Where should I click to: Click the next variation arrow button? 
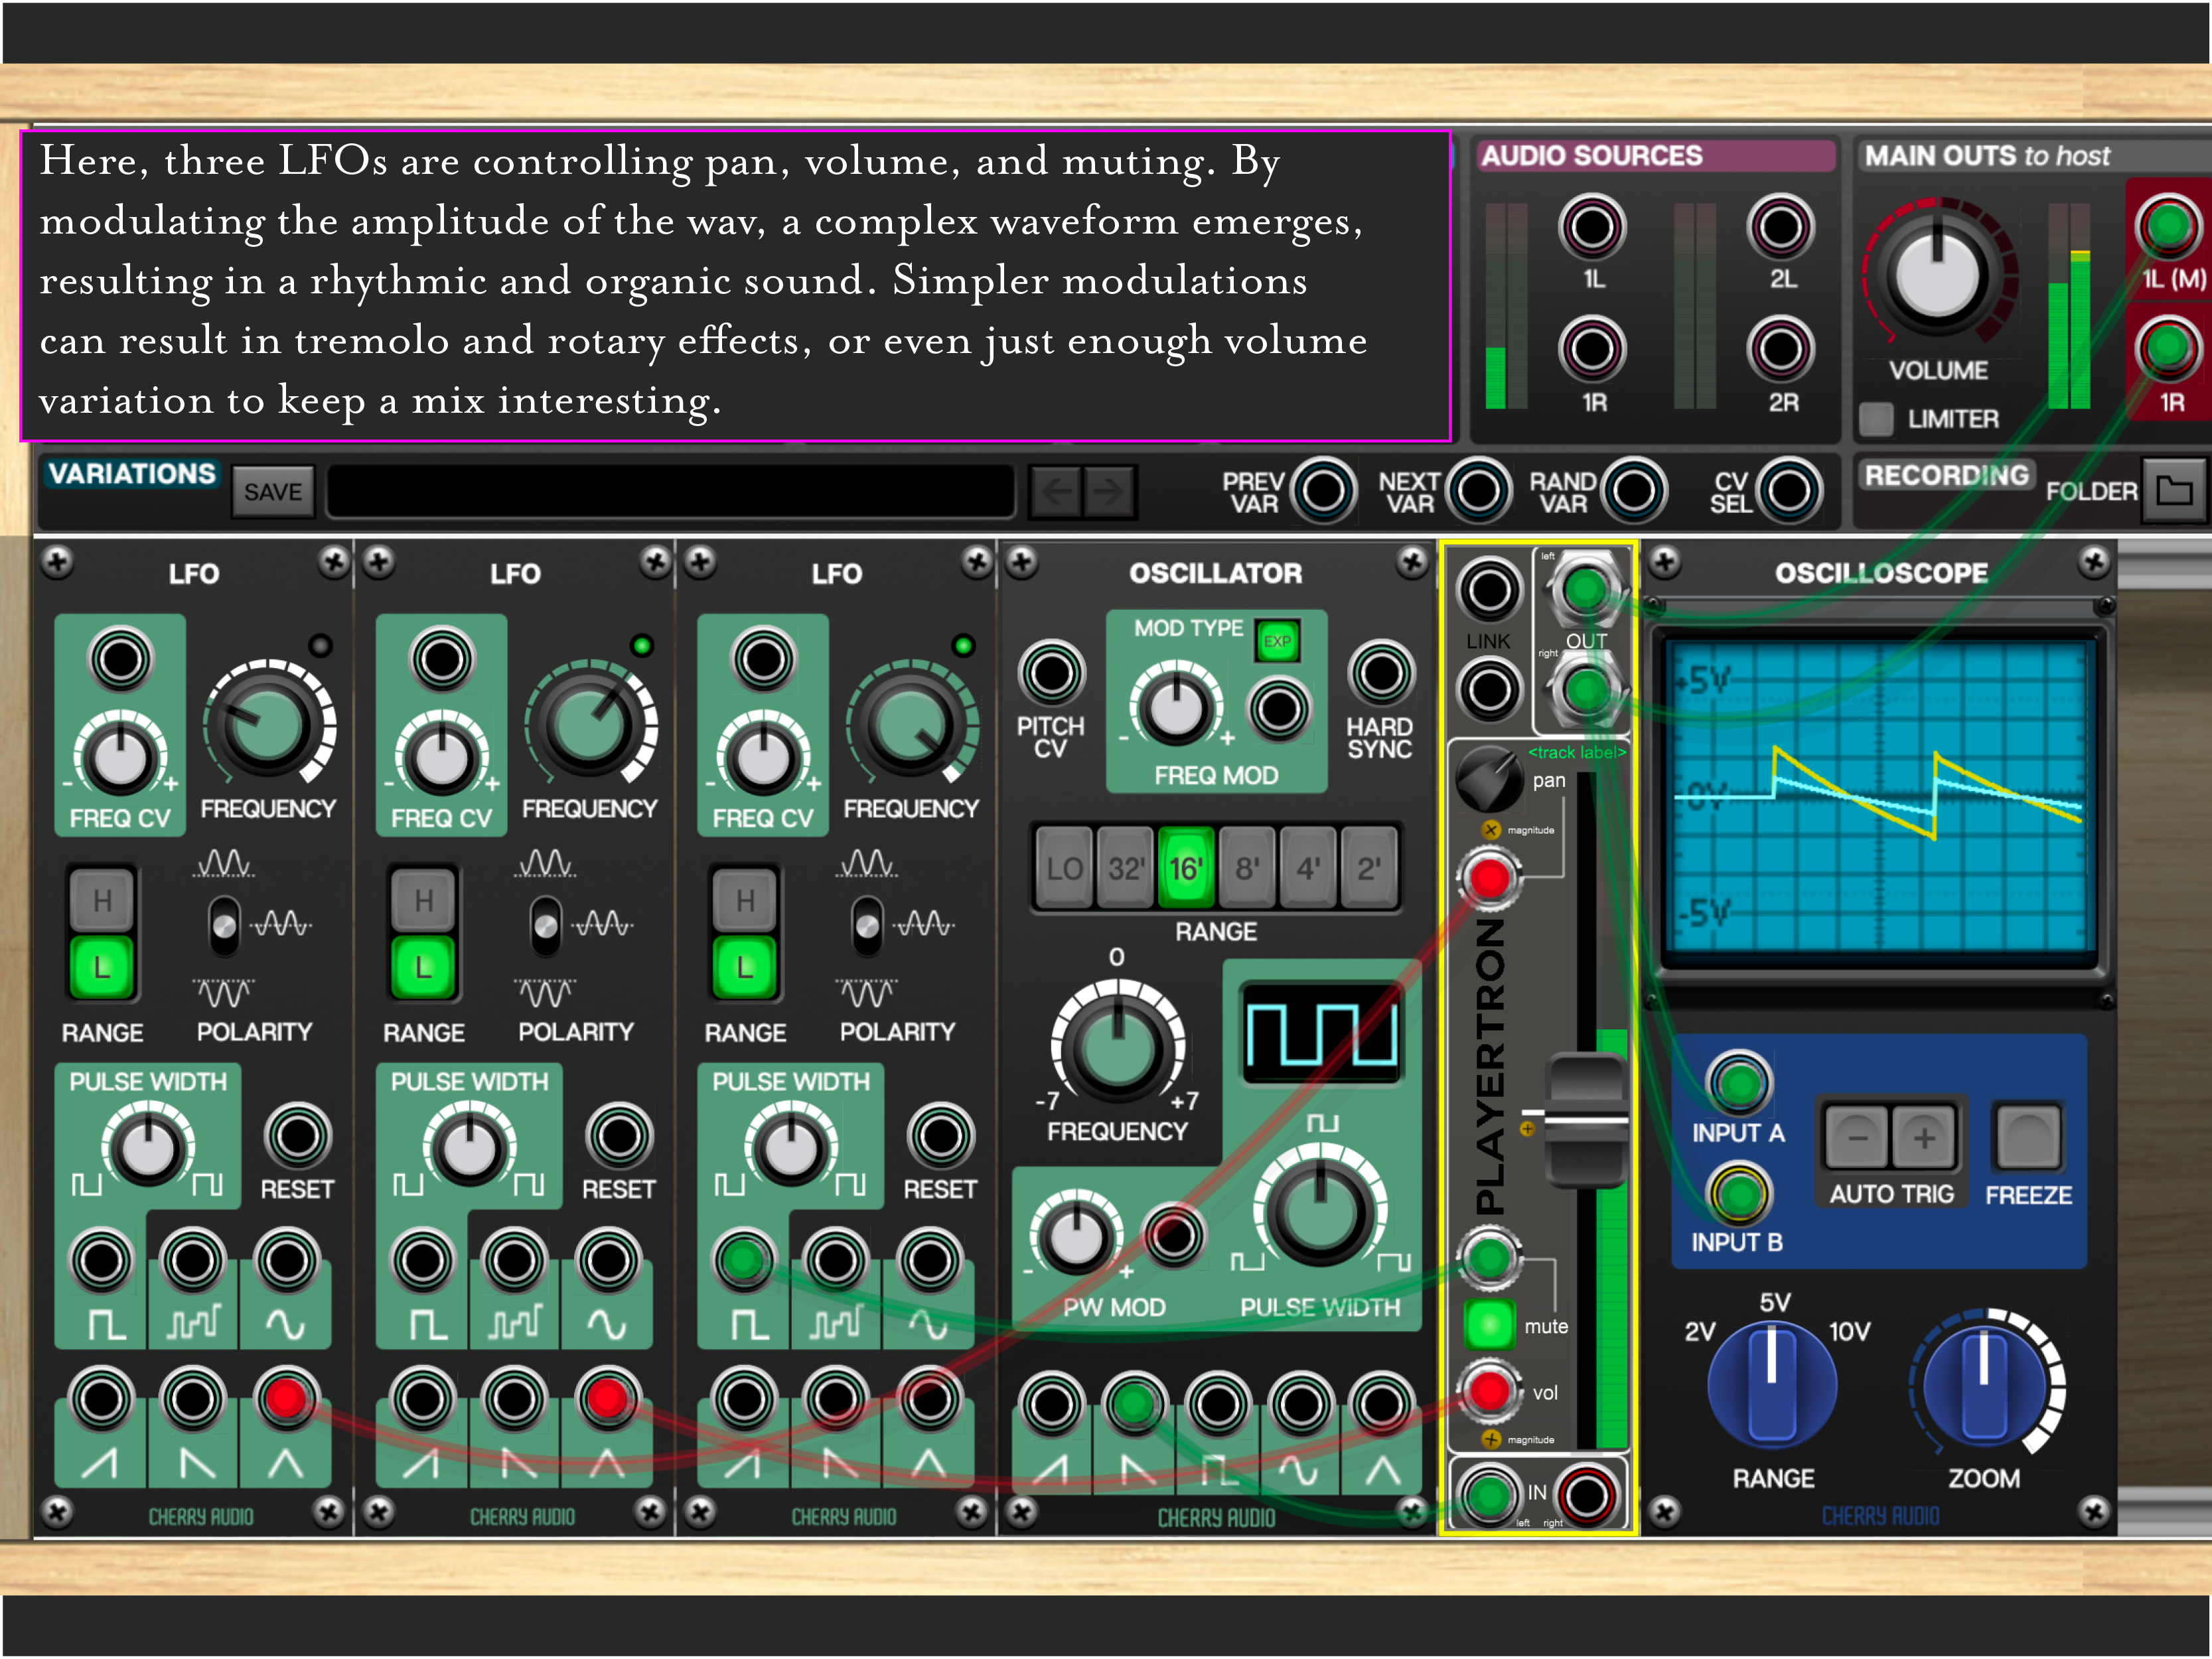pos(1108,491)
